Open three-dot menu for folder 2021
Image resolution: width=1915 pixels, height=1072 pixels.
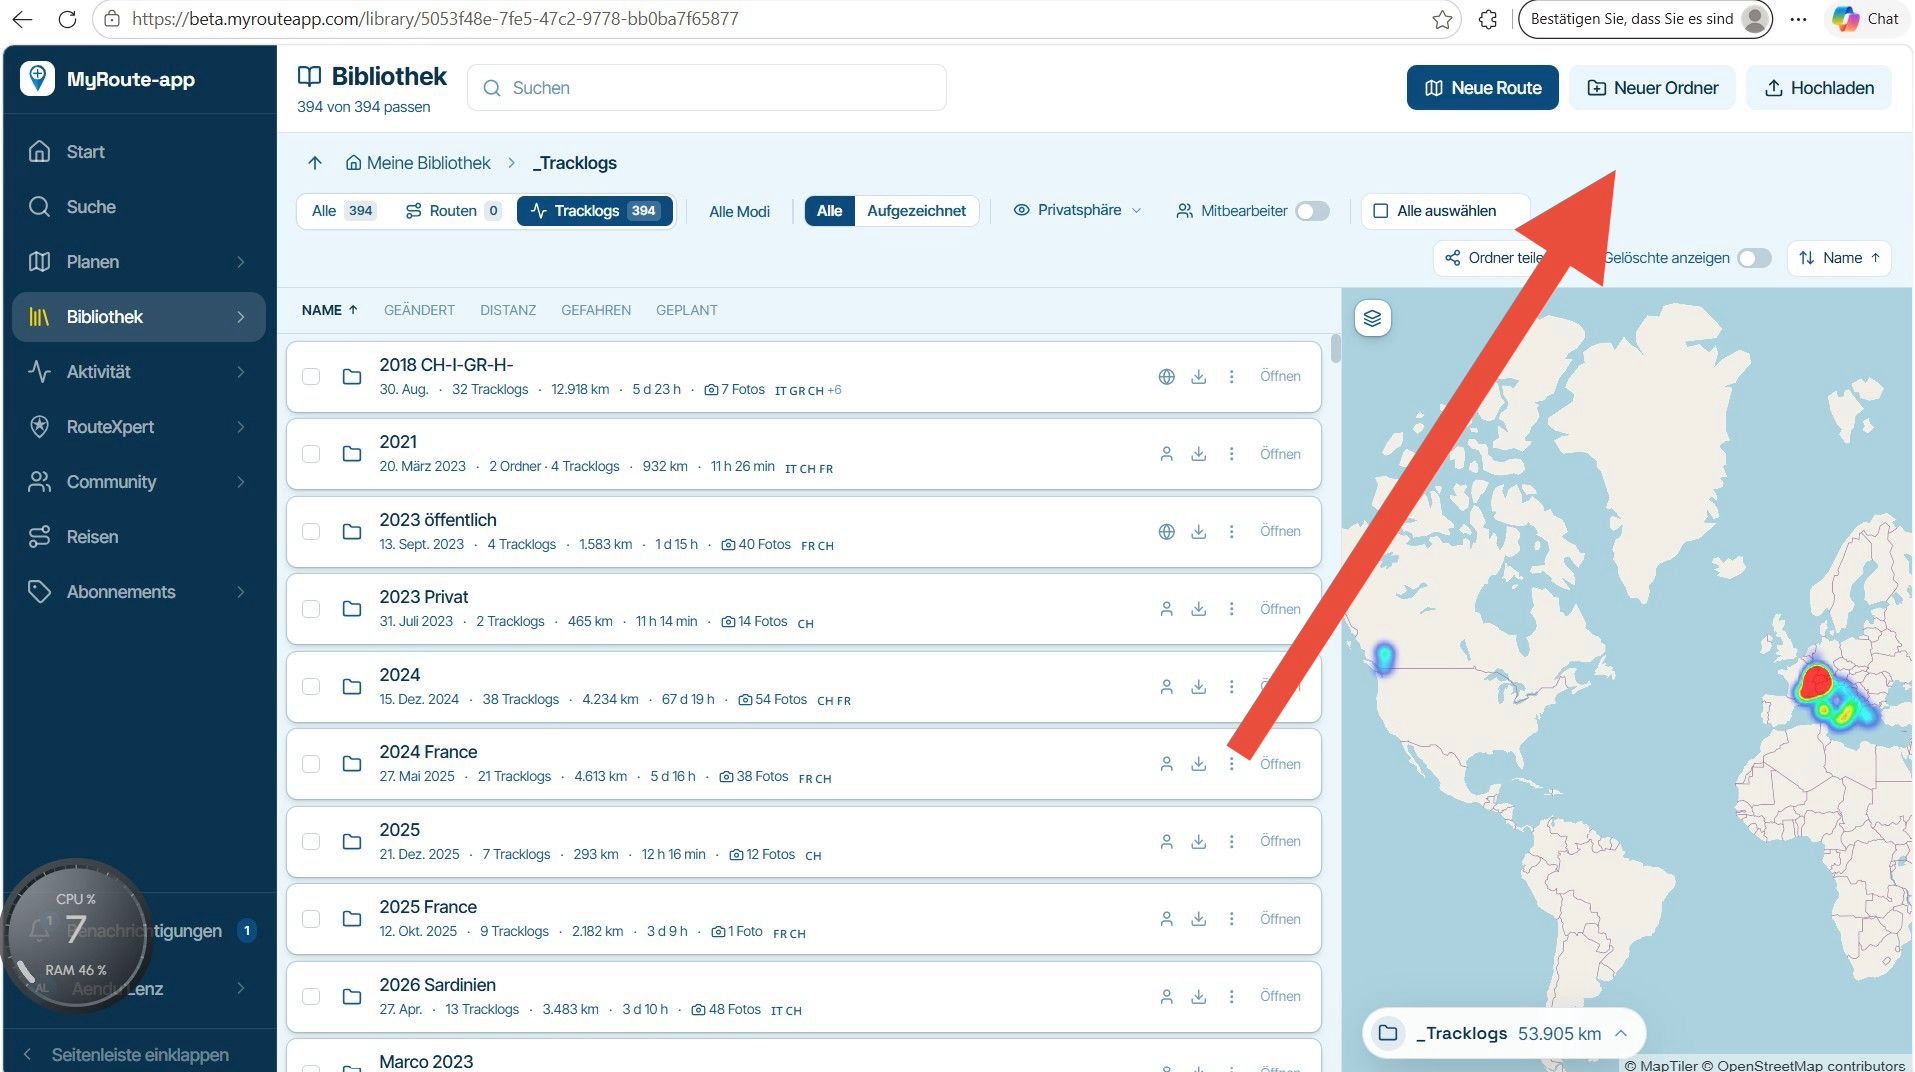(1231, 454)
